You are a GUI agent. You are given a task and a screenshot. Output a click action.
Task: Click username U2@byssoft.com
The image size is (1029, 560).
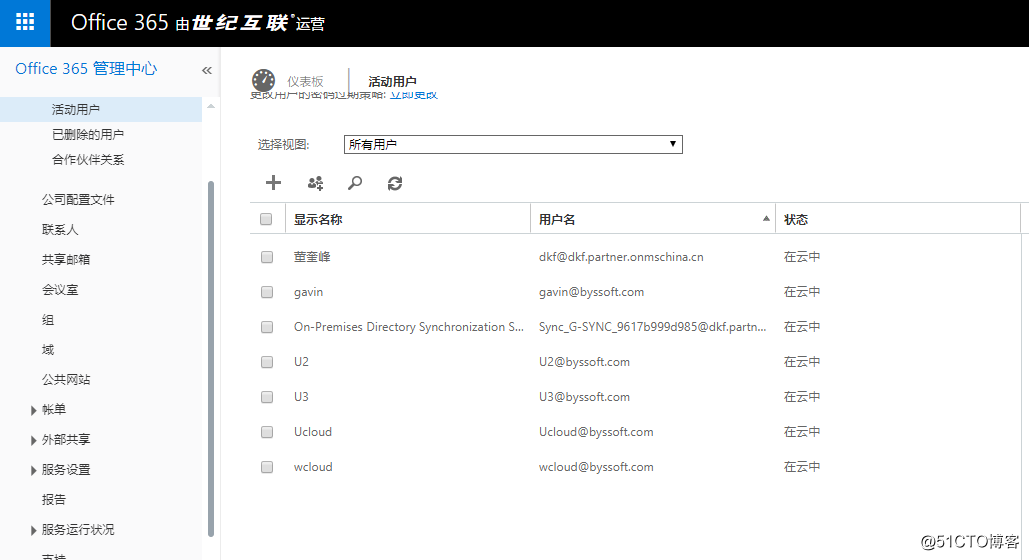(x=584, y=362)
